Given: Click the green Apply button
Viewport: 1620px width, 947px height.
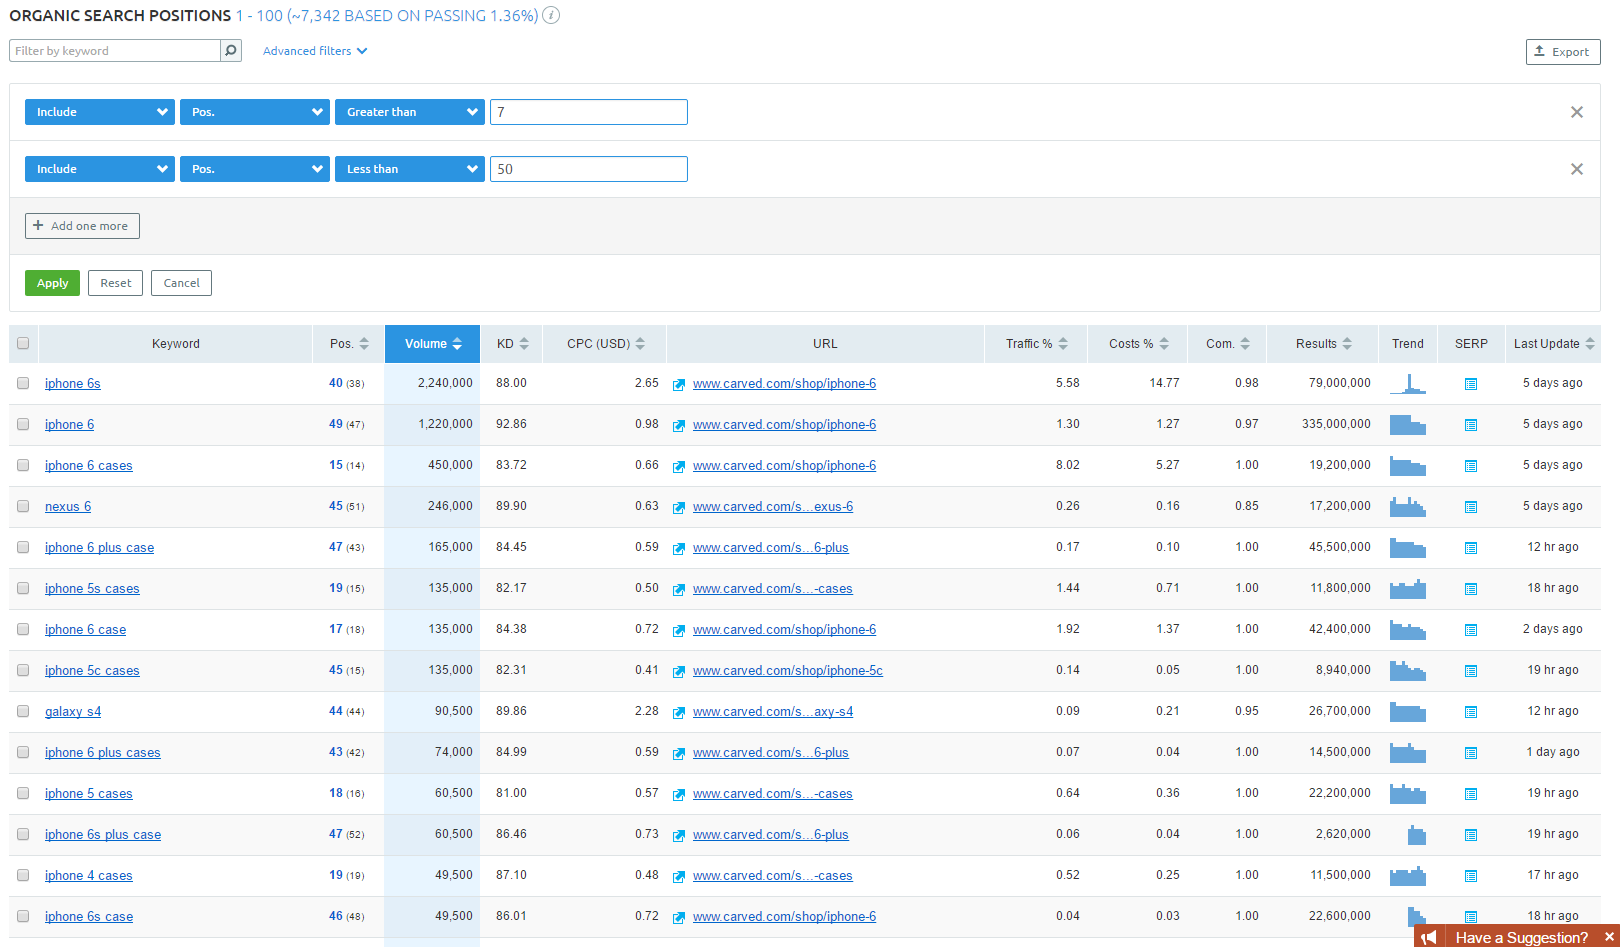Looking at the screenshot, I should (52, 283).
